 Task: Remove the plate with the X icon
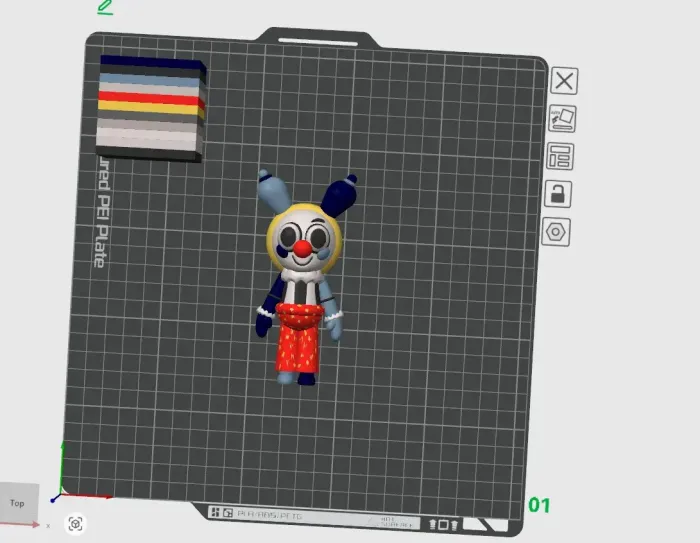(564, 81)
